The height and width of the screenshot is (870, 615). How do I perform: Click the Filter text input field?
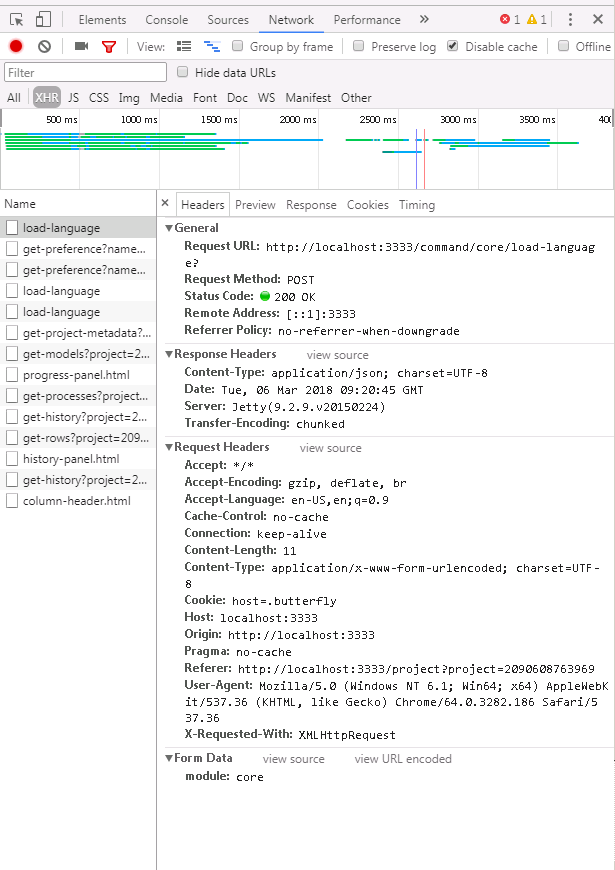(x=86, y=72)
